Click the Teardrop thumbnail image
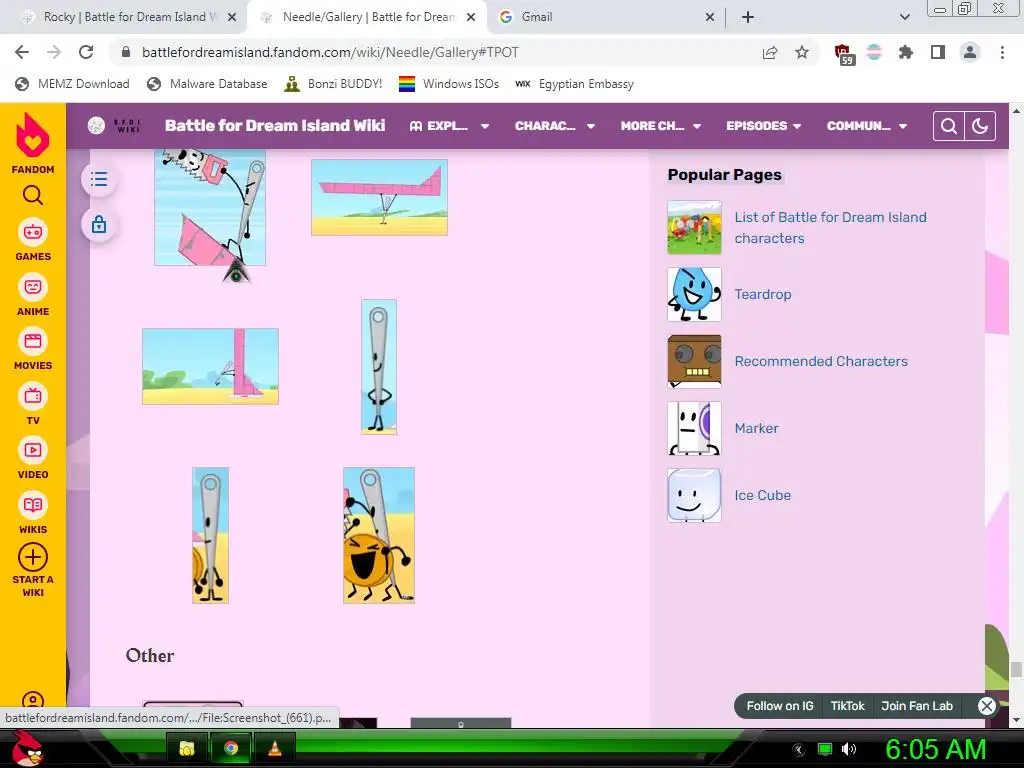The height and width of the screenshot is (768, 1024). click(x=694, y=294)
